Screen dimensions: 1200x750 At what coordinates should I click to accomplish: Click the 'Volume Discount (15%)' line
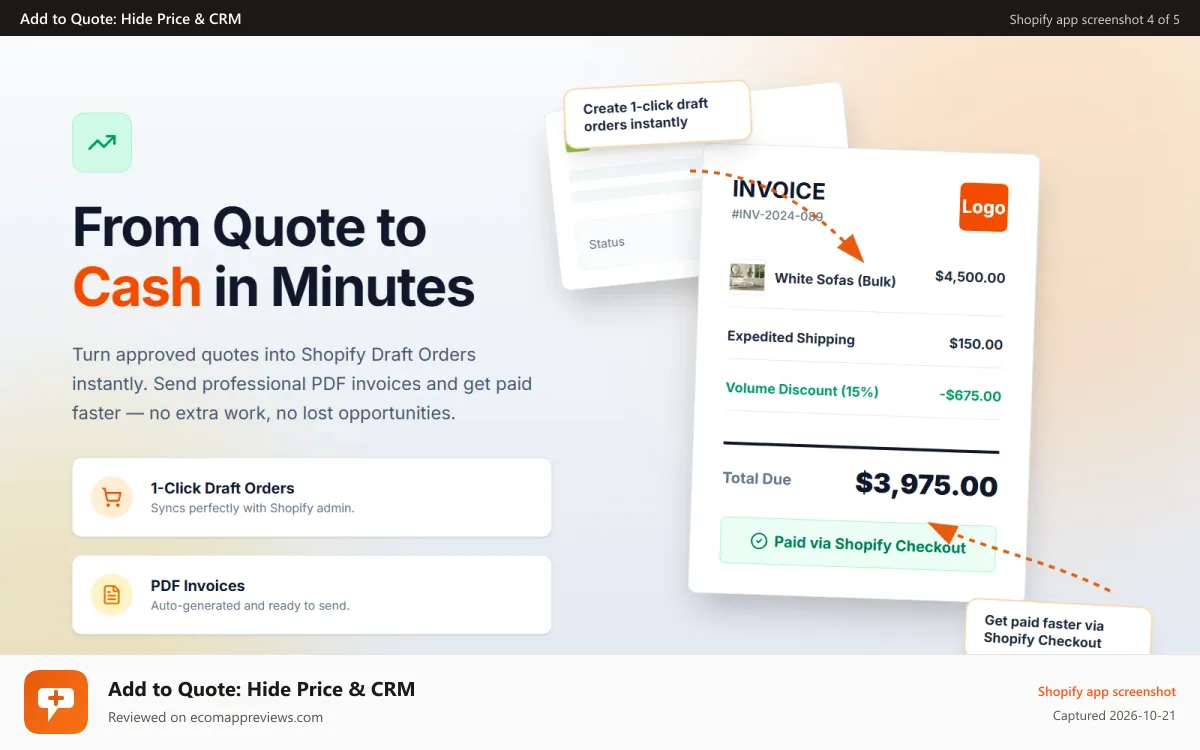(802, 390)
